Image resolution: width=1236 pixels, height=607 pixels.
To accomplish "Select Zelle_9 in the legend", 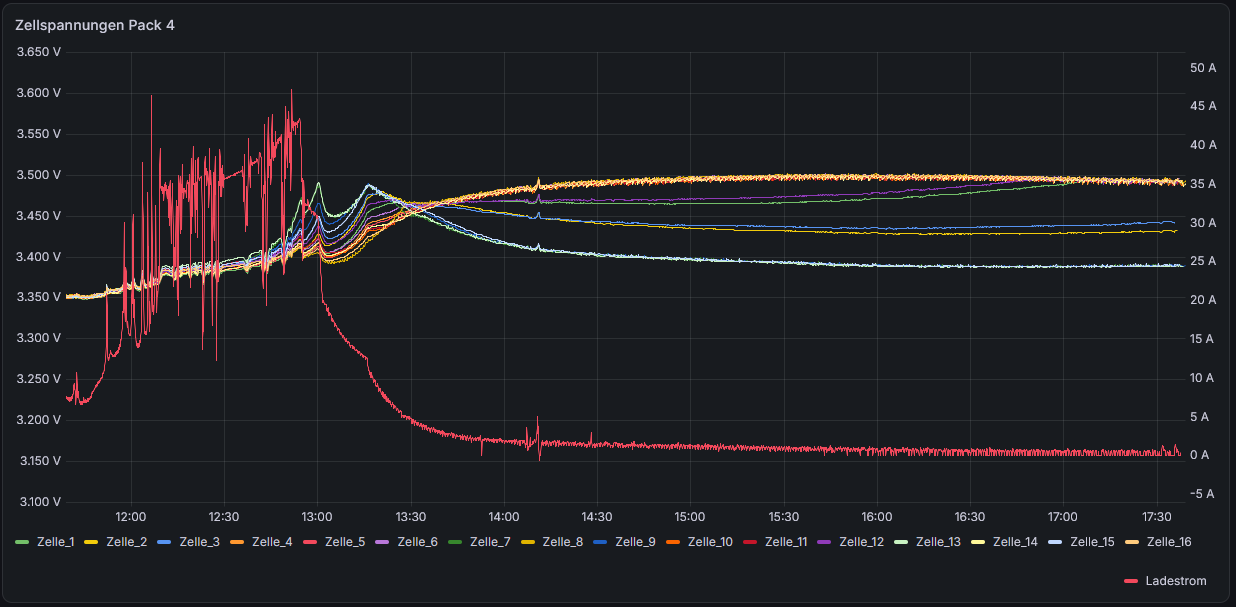I will (x=636, y=542).
